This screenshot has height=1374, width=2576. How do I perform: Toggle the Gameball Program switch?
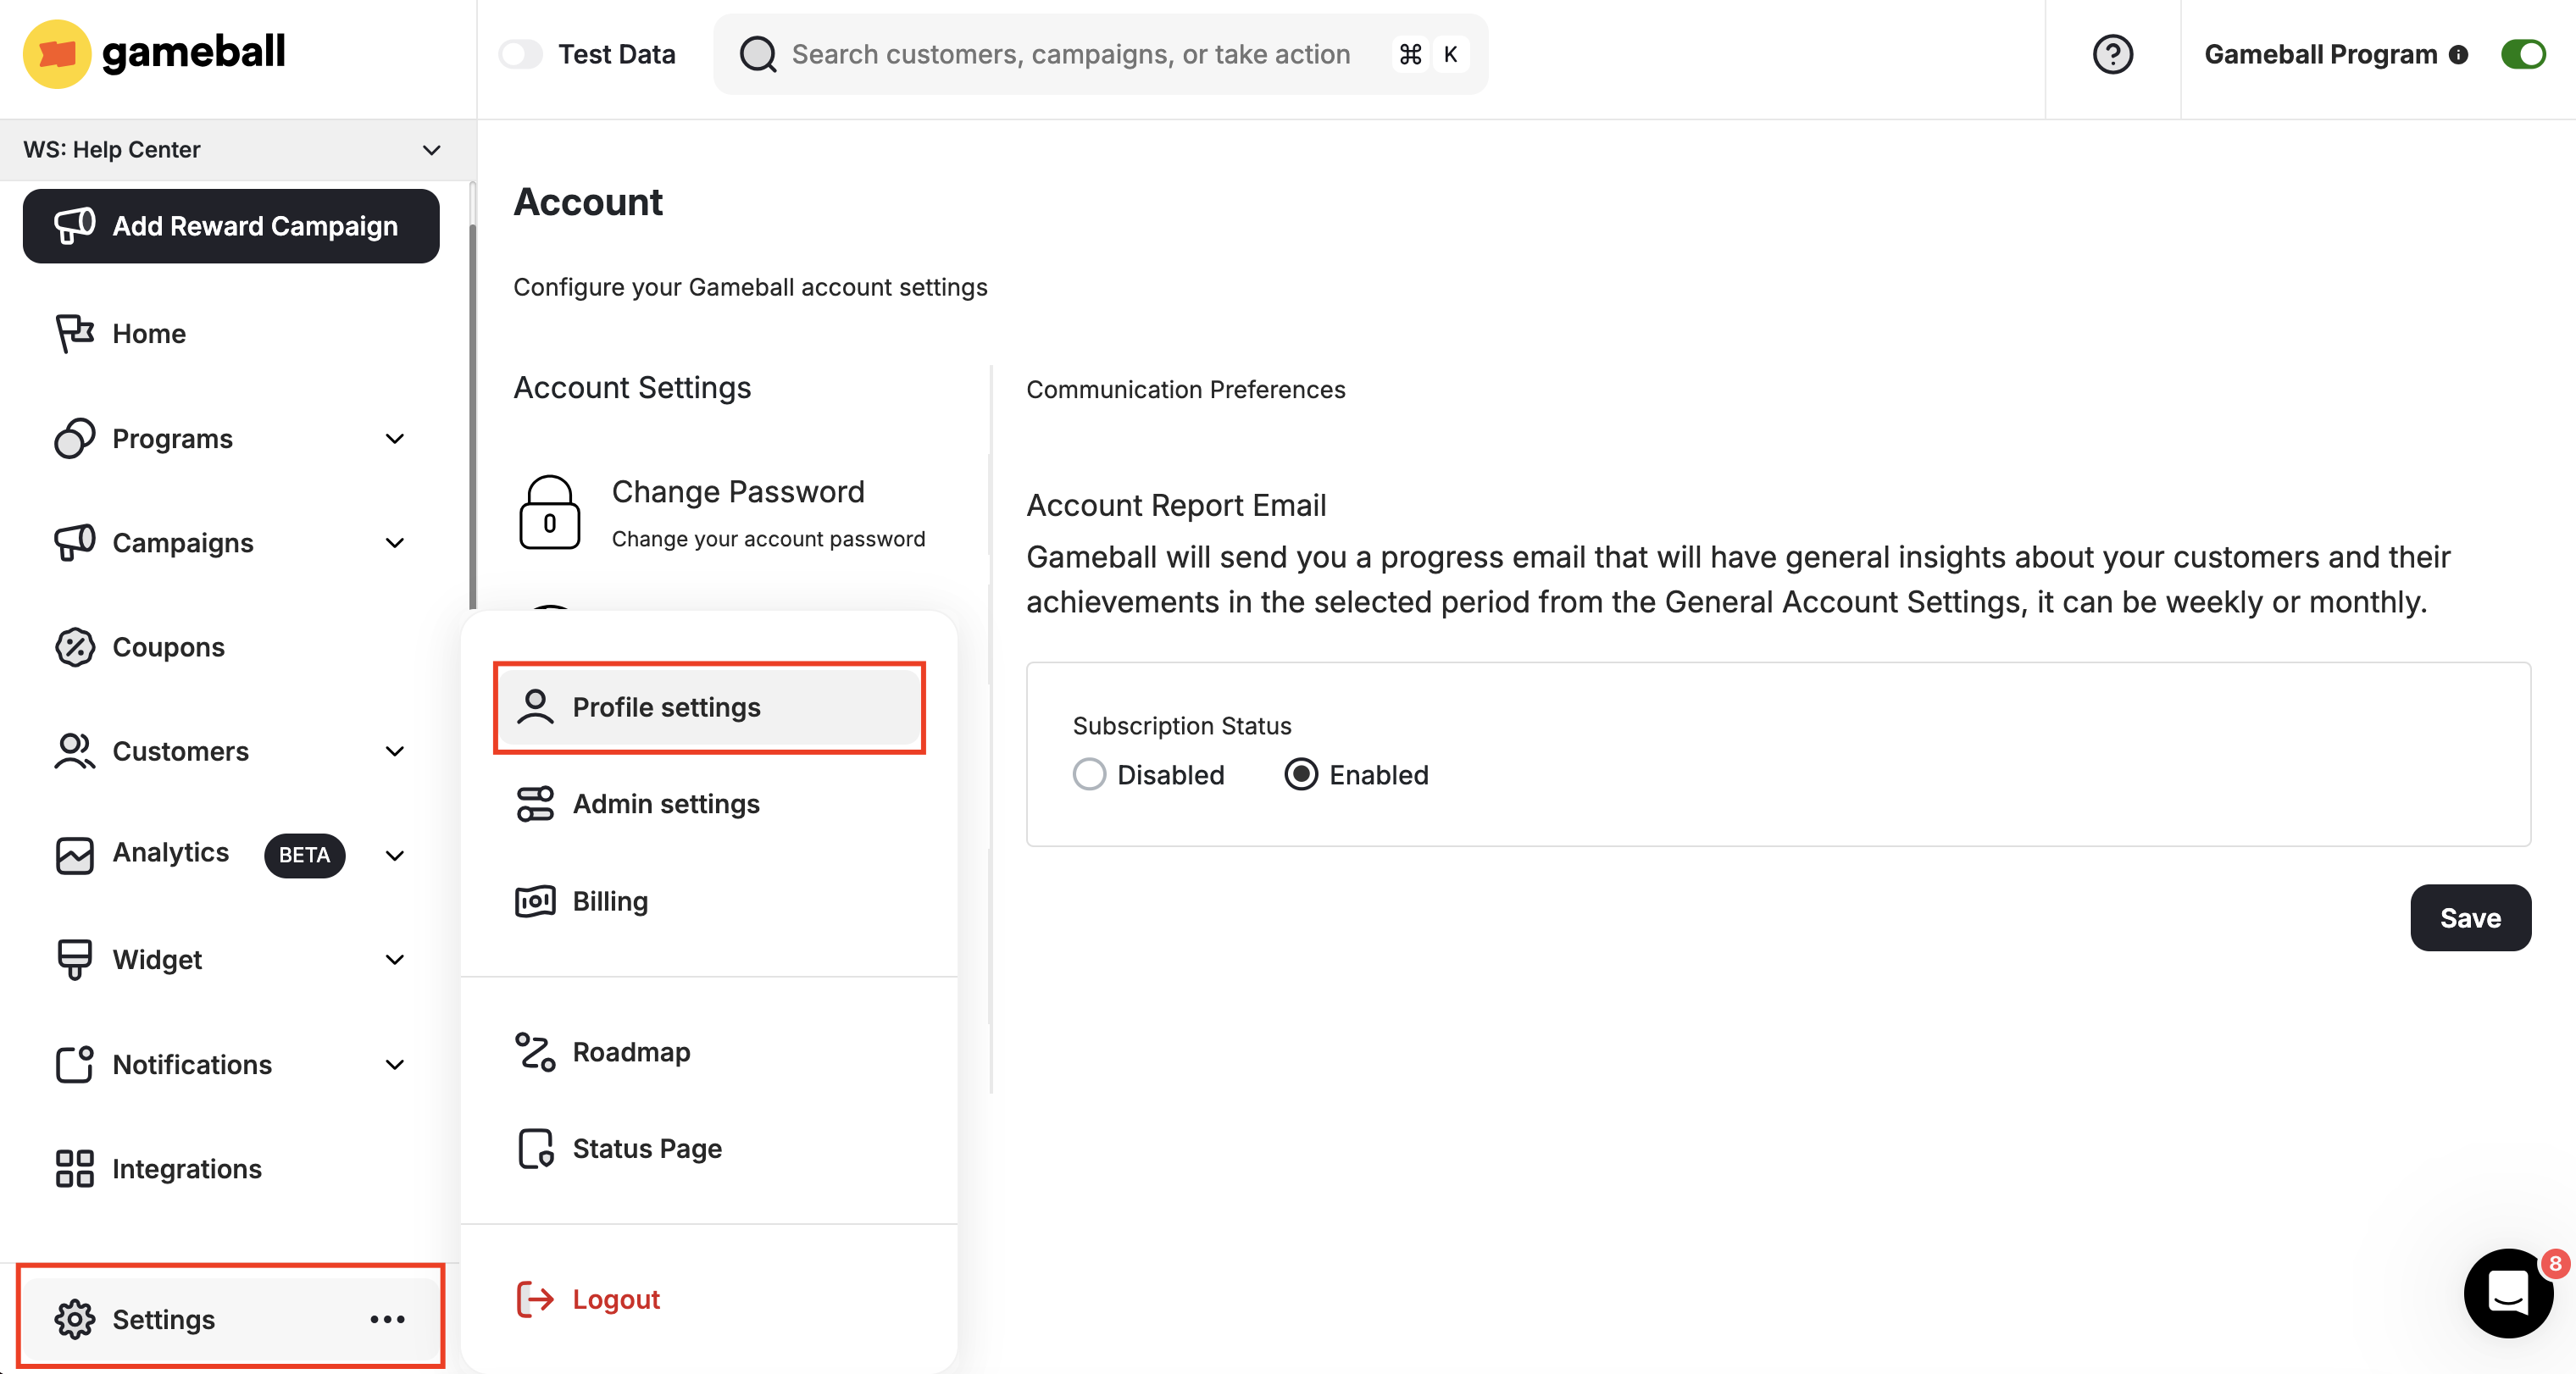2523,54
